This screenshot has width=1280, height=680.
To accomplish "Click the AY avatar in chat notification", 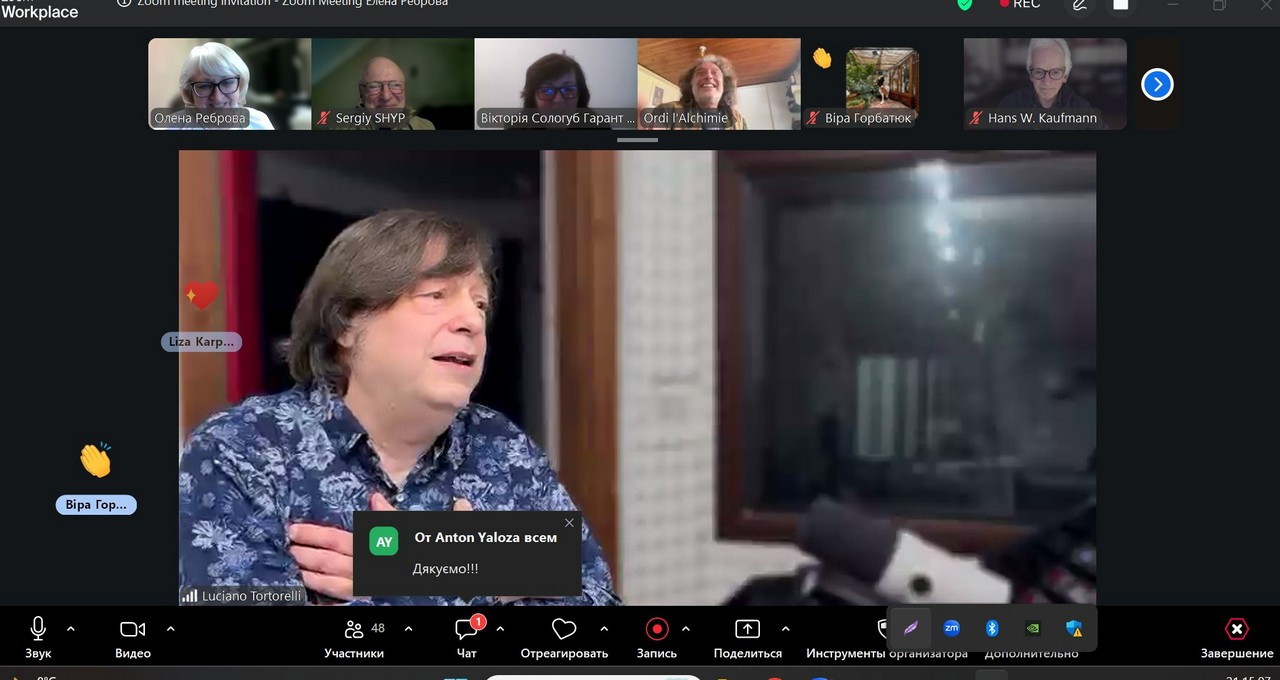I will point(384,541).
